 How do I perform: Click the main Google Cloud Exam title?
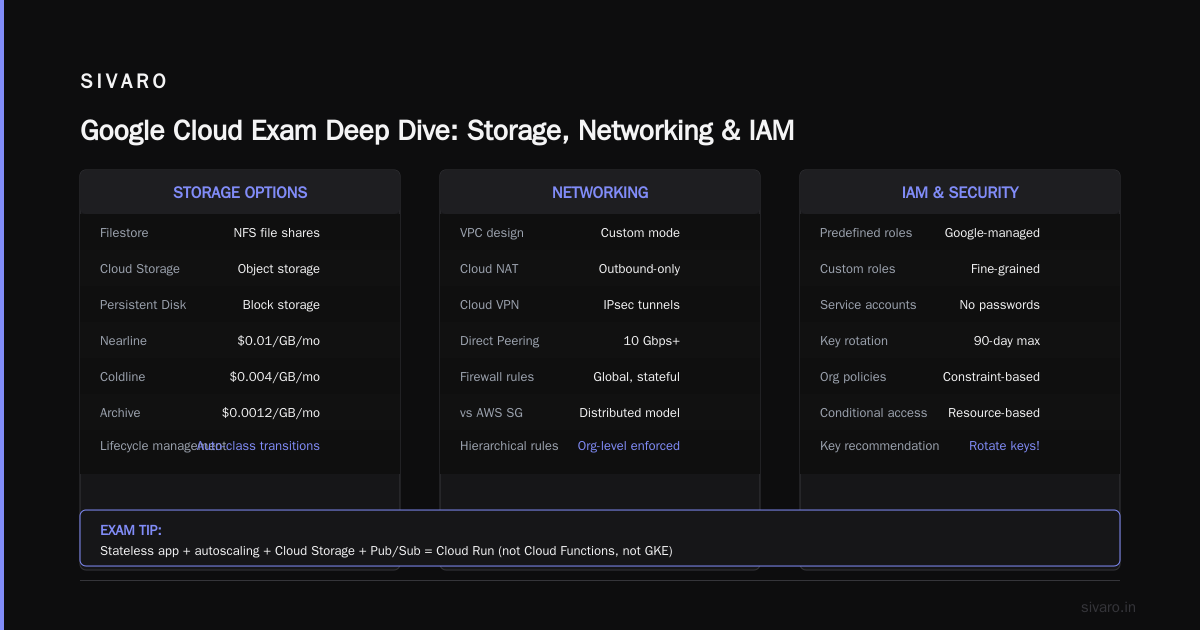click(x=437, y=131)
